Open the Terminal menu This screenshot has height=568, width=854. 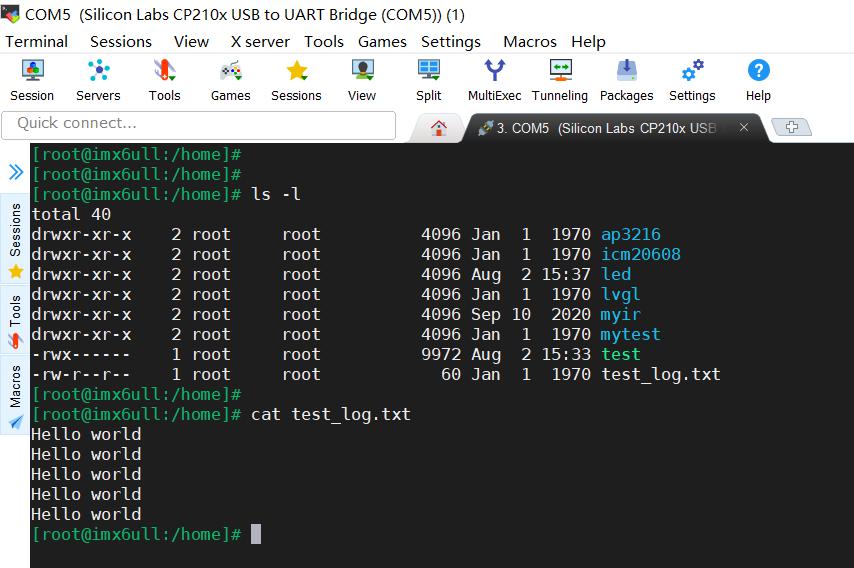[x=36, y=41]
